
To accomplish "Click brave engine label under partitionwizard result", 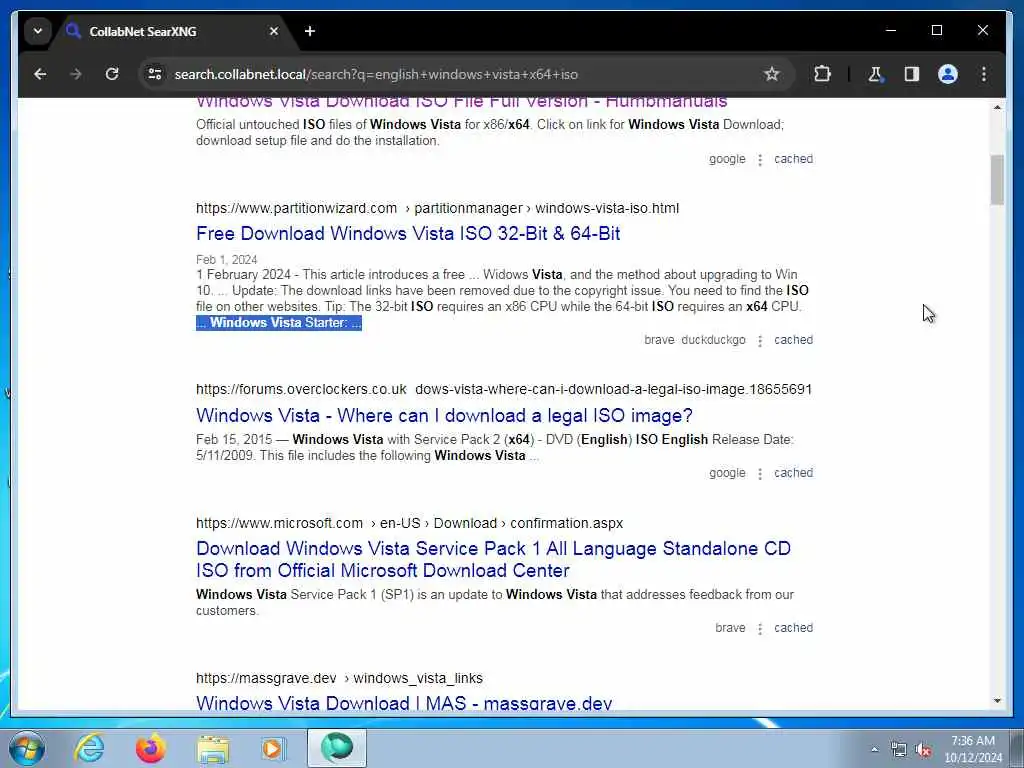I will [659, 340].
